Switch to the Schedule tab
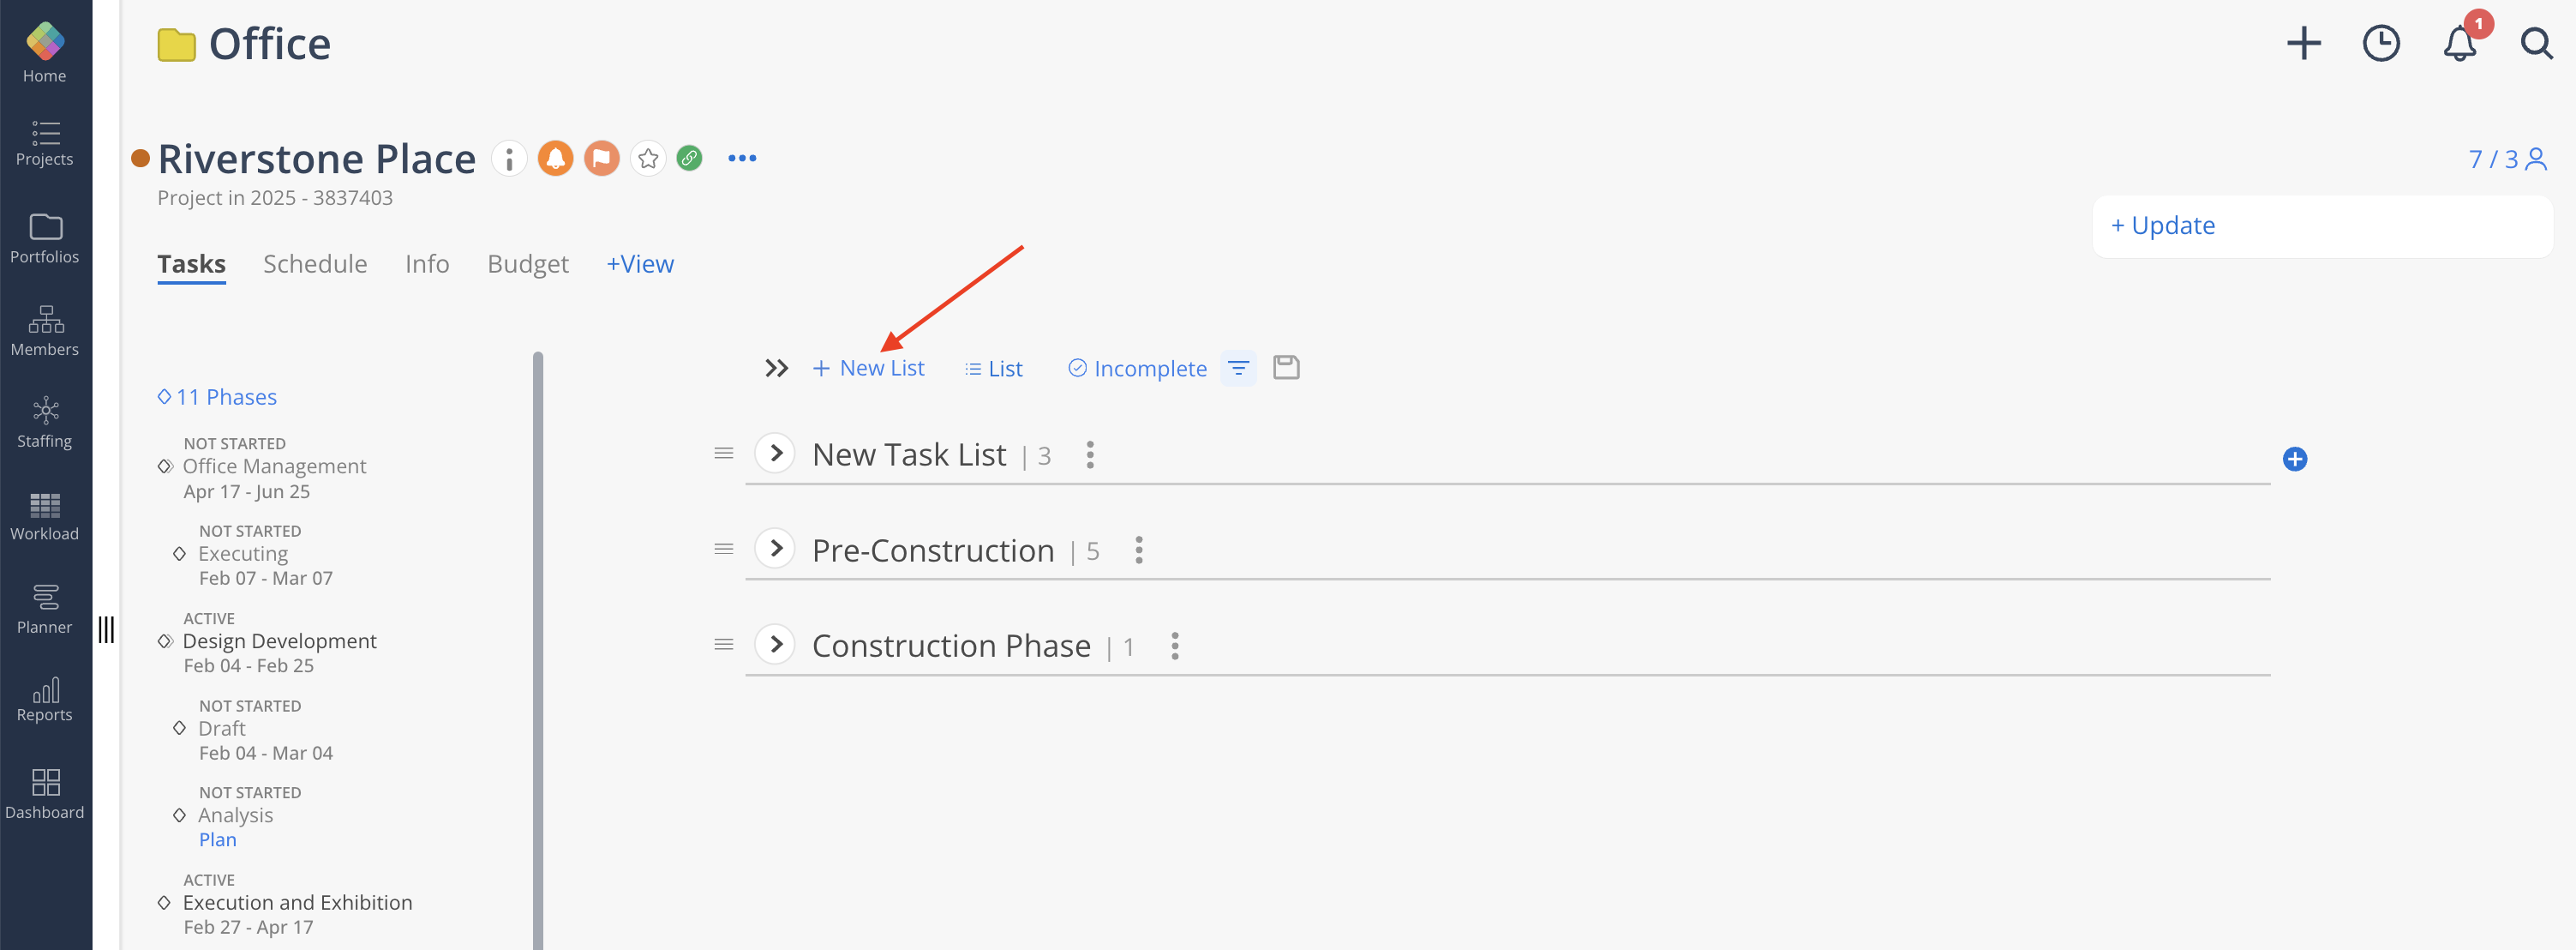 pos(315,264)
